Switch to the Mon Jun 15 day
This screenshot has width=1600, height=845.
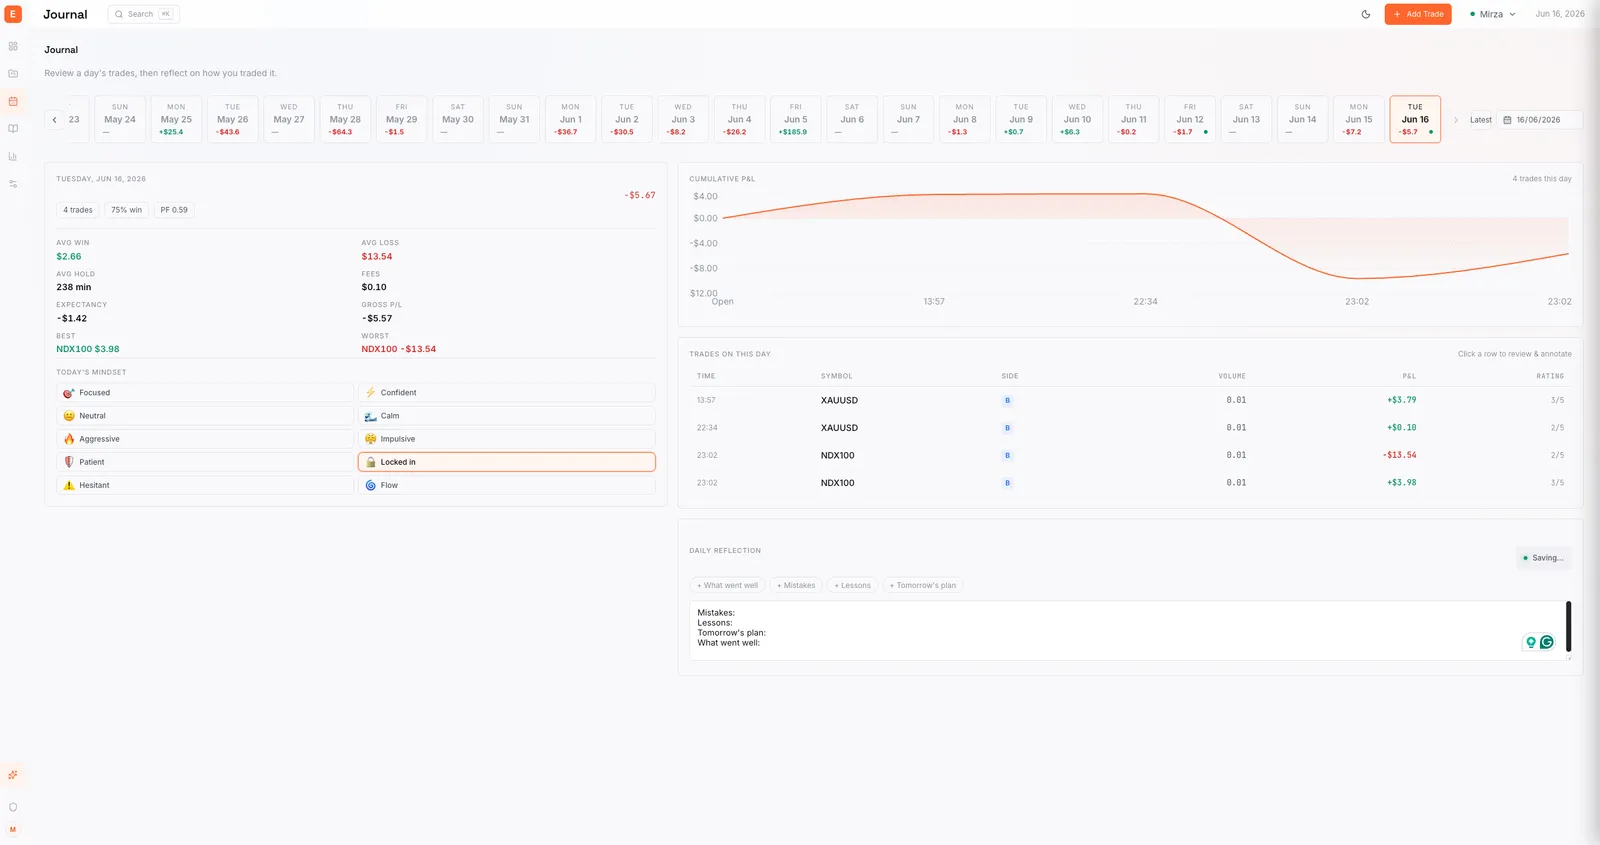[1359, 120]
